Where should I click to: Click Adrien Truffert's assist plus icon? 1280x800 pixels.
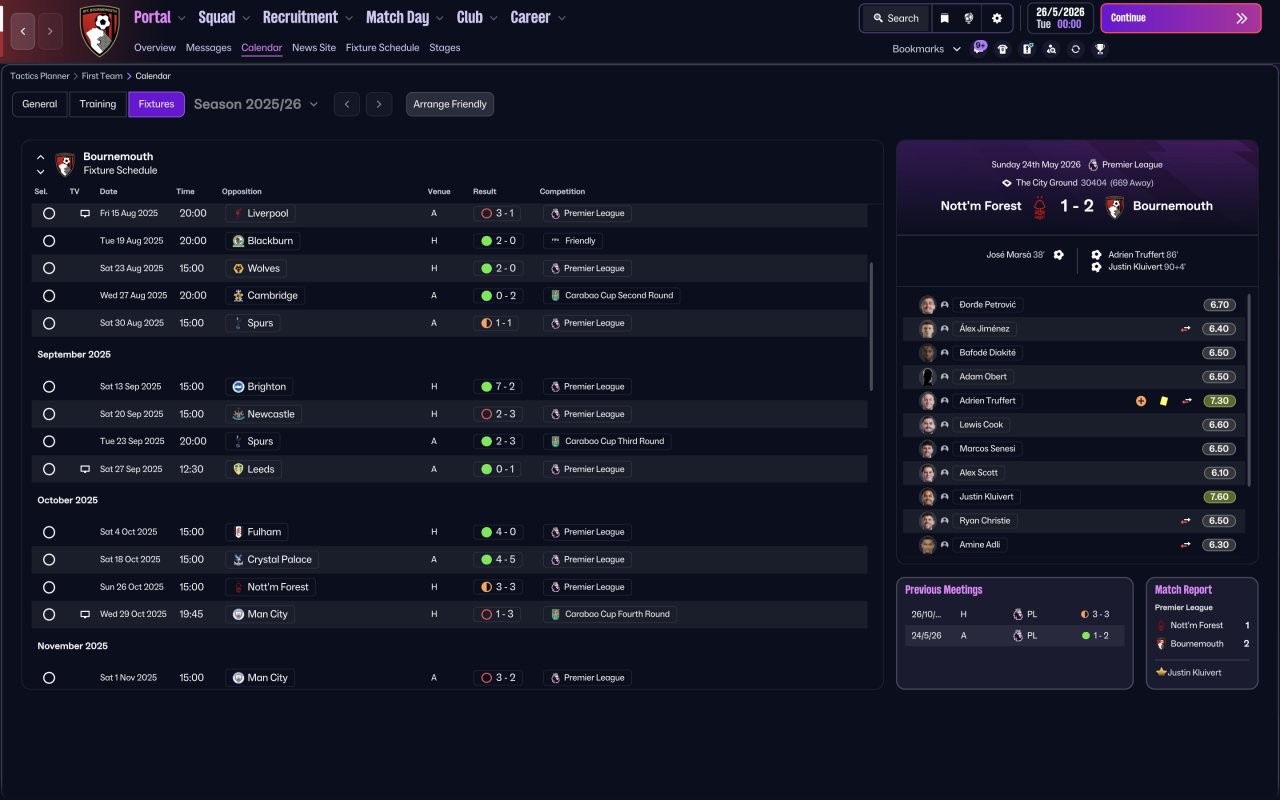coord(1141,401)
